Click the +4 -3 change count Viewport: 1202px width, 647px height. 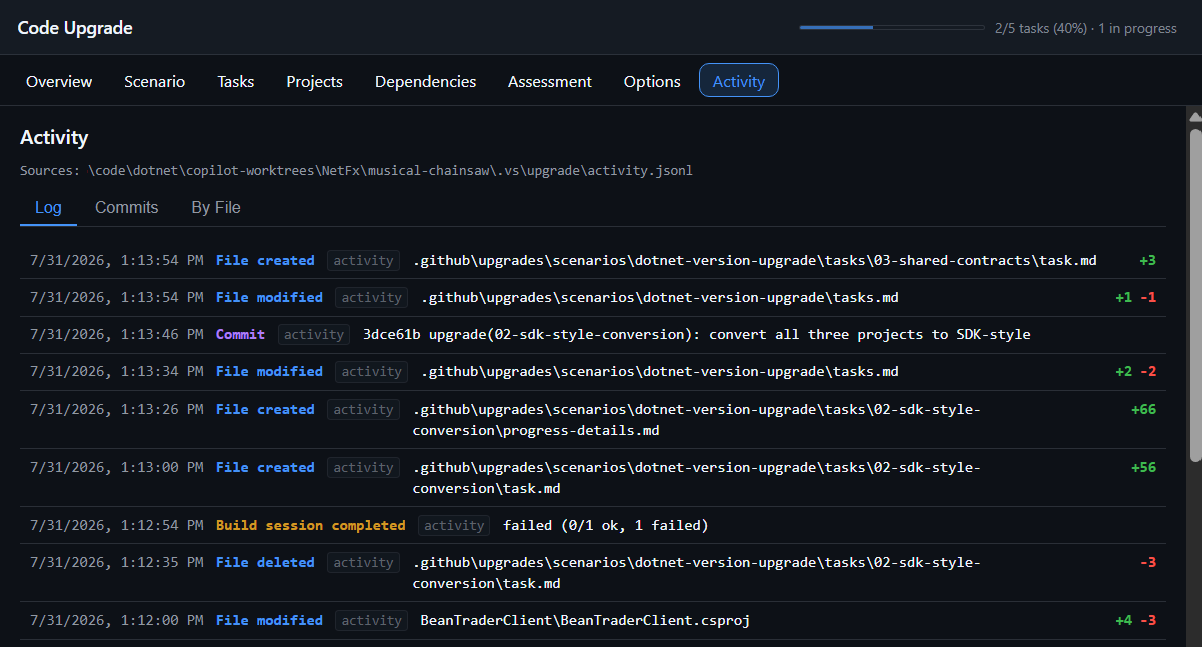(x=1136, y=620)
